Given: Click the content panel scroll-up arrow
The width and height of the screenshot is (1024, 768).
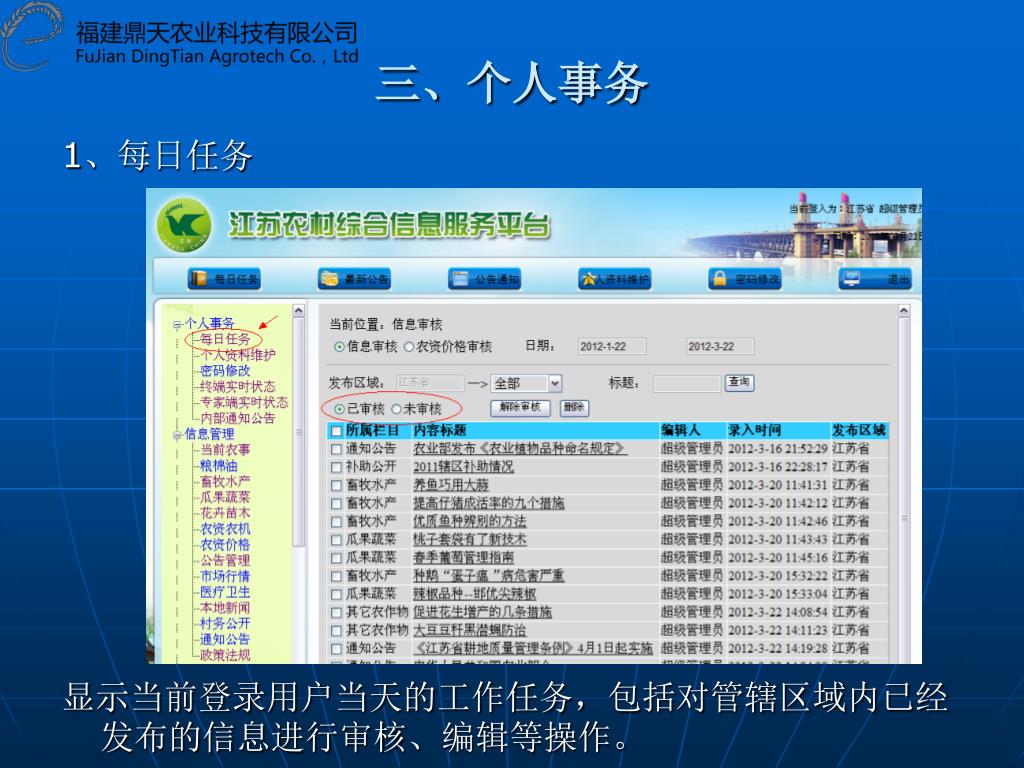Looking at the screenshot, I should 904,311.
